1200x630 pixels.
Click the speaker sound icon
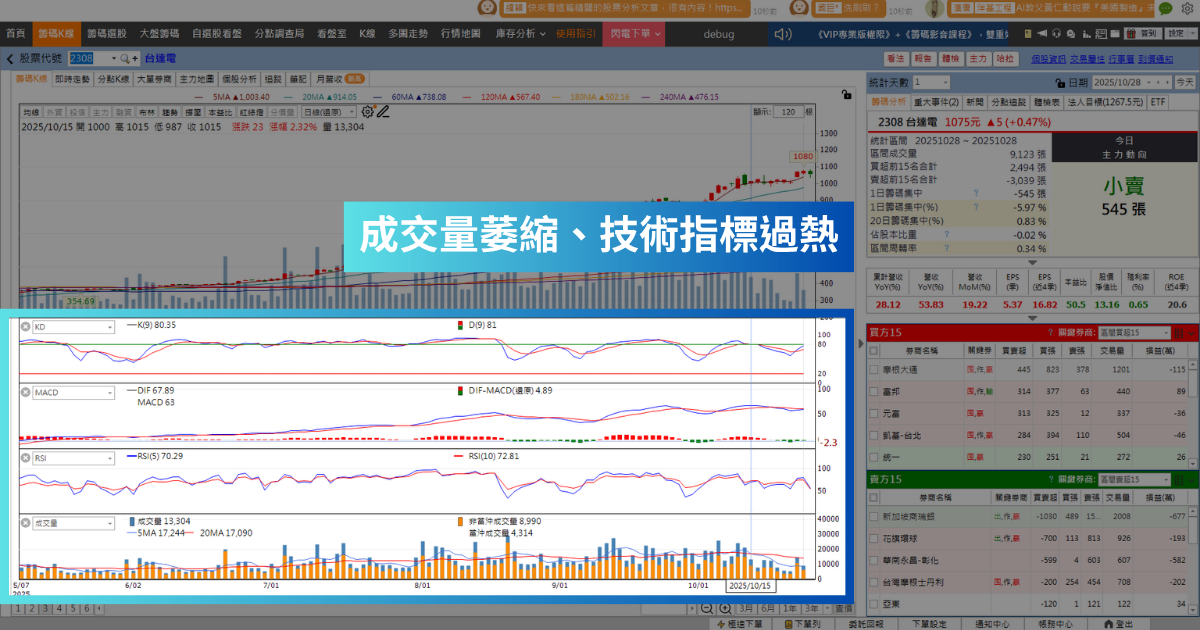(x=782, y=33)
